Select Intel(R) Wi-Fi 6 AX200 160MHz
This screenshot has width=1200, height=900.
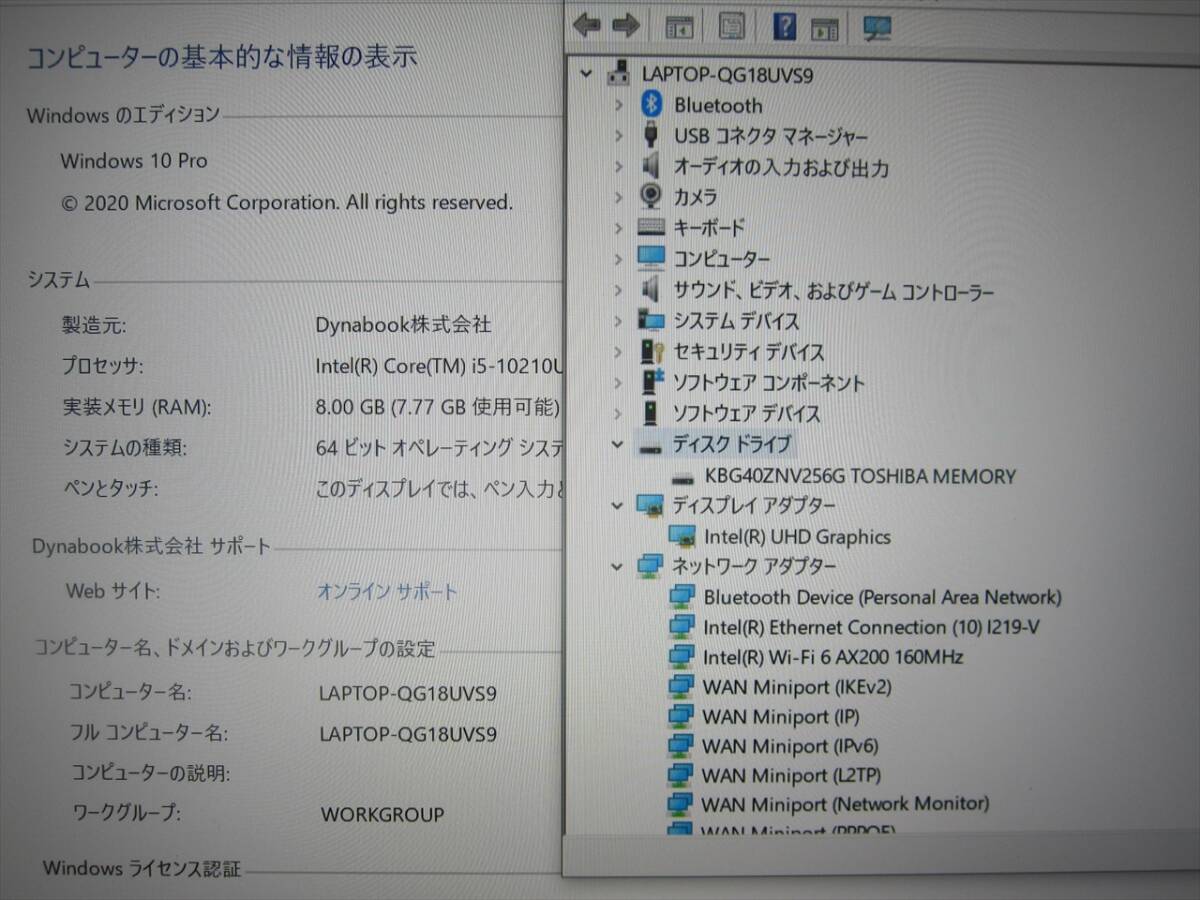pos(833,657)
